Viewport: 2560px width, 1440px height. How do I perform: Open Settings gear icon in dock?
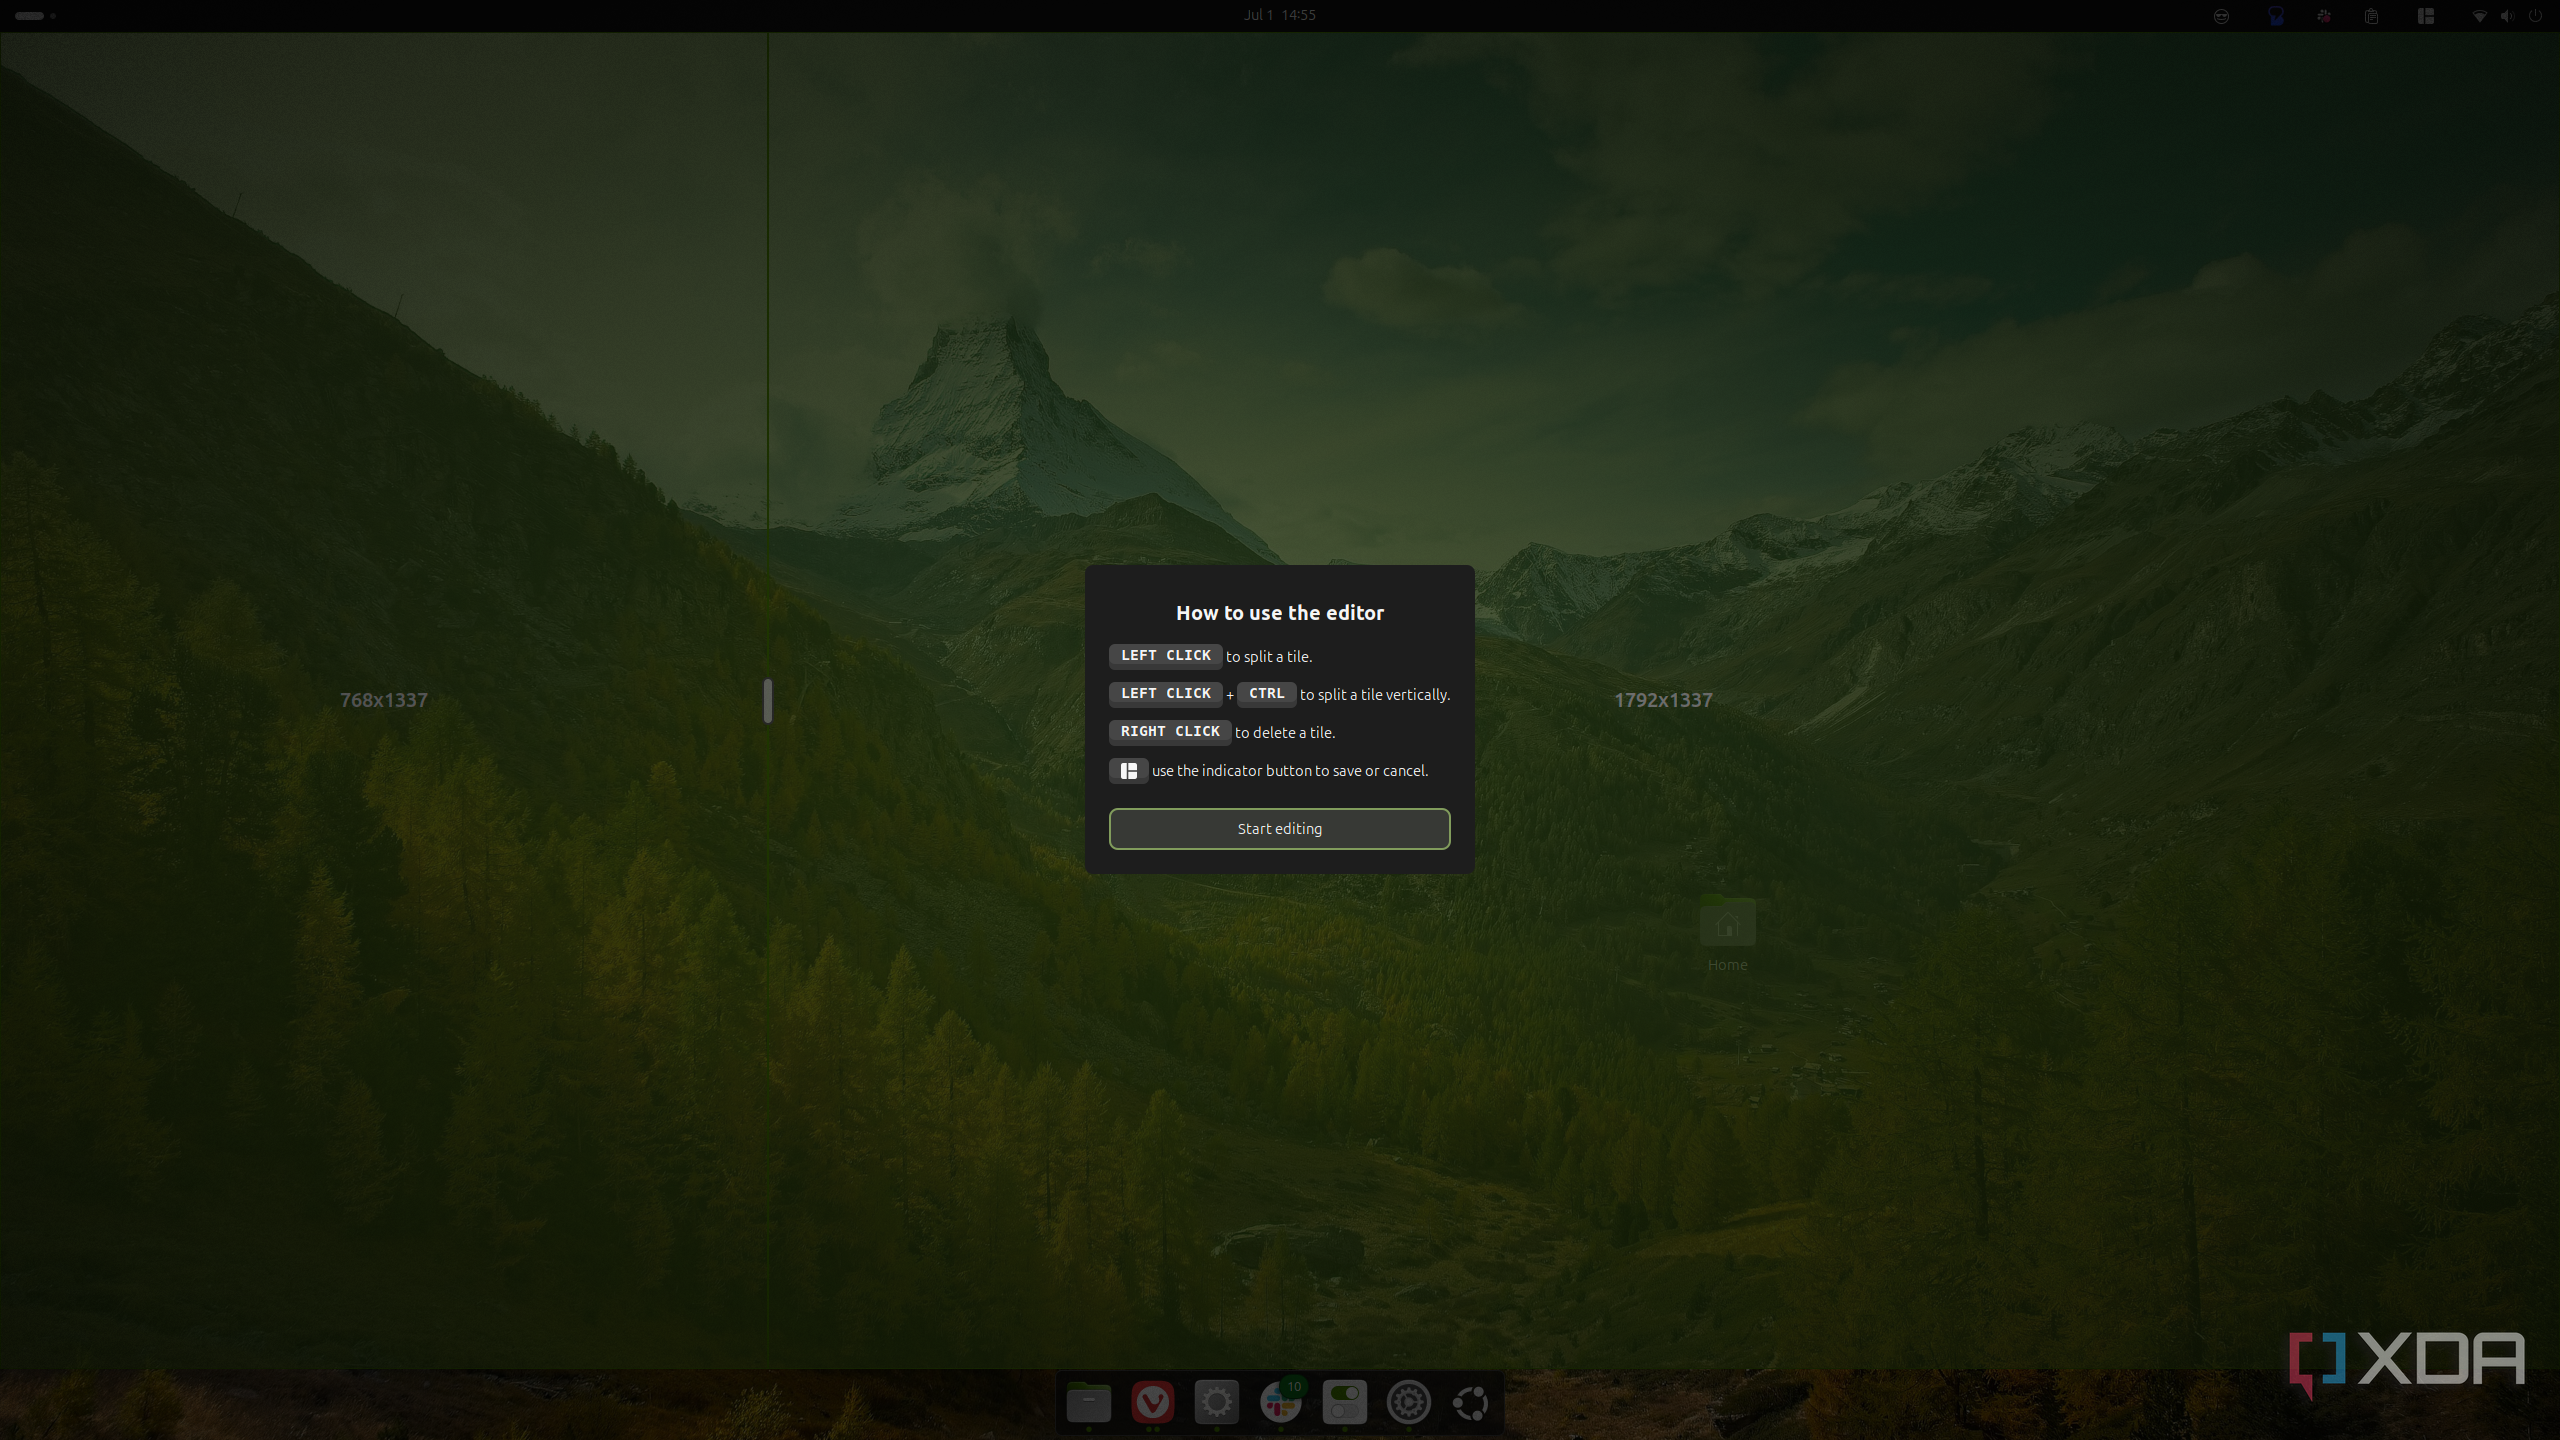[x=1217, y=1402]
